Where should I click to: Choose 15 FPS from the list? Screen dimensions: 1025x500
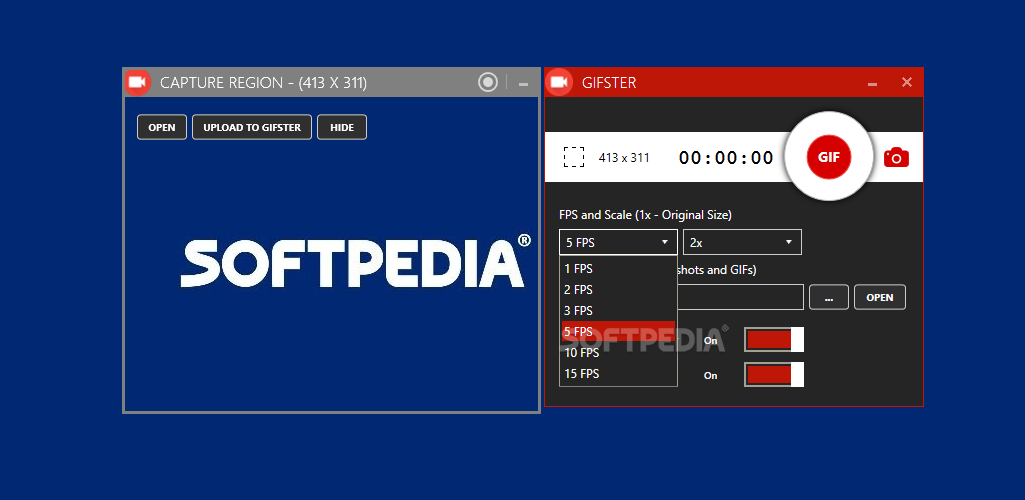point(618,373)
